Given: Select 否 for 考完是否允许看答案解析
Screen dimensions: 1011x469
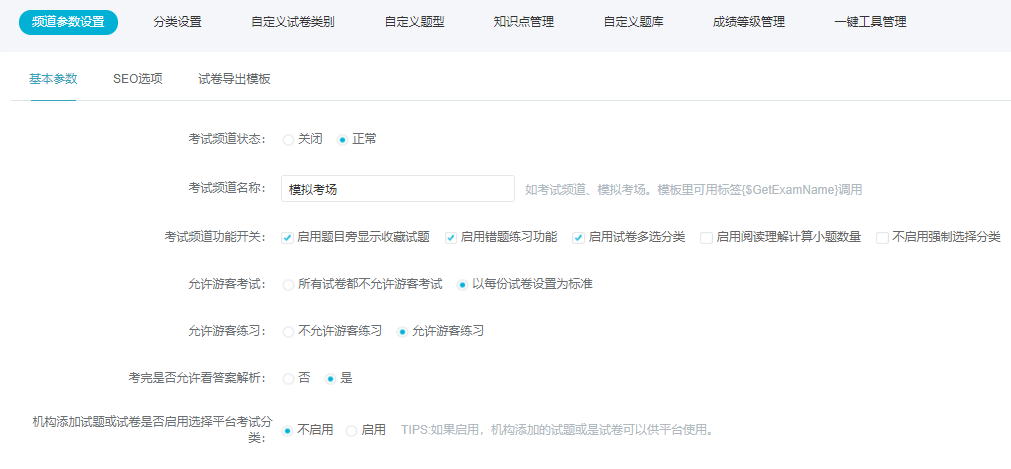Looking at the screenshot, I should pyautogui.click(x=288, y=378).
